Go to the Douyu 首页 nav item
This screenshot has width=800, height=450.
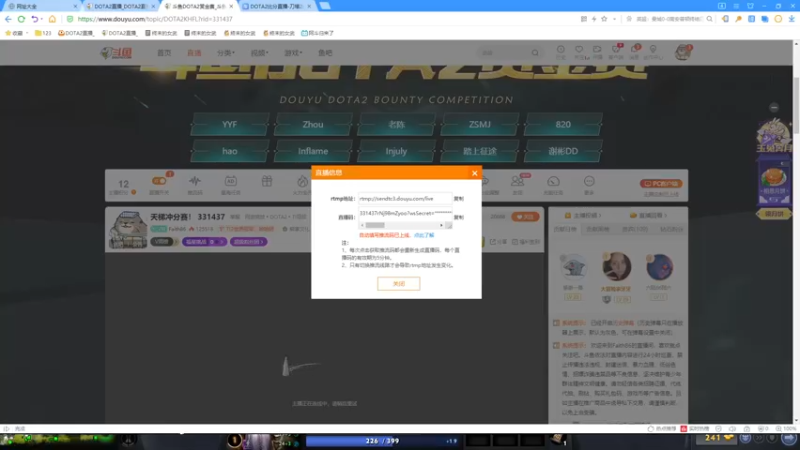[164, 53]
